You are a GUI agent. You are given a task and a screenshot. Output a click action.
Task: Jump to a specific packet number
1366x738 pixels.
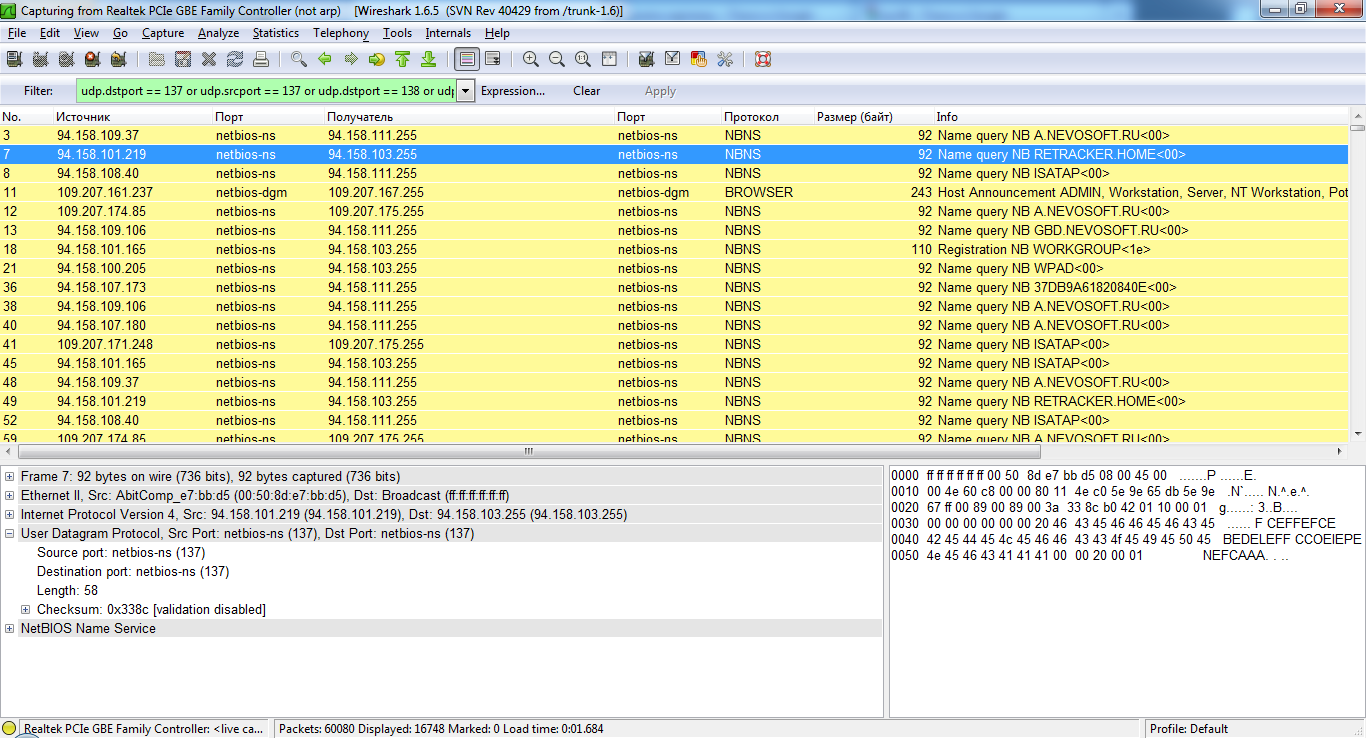click(377, 59)
